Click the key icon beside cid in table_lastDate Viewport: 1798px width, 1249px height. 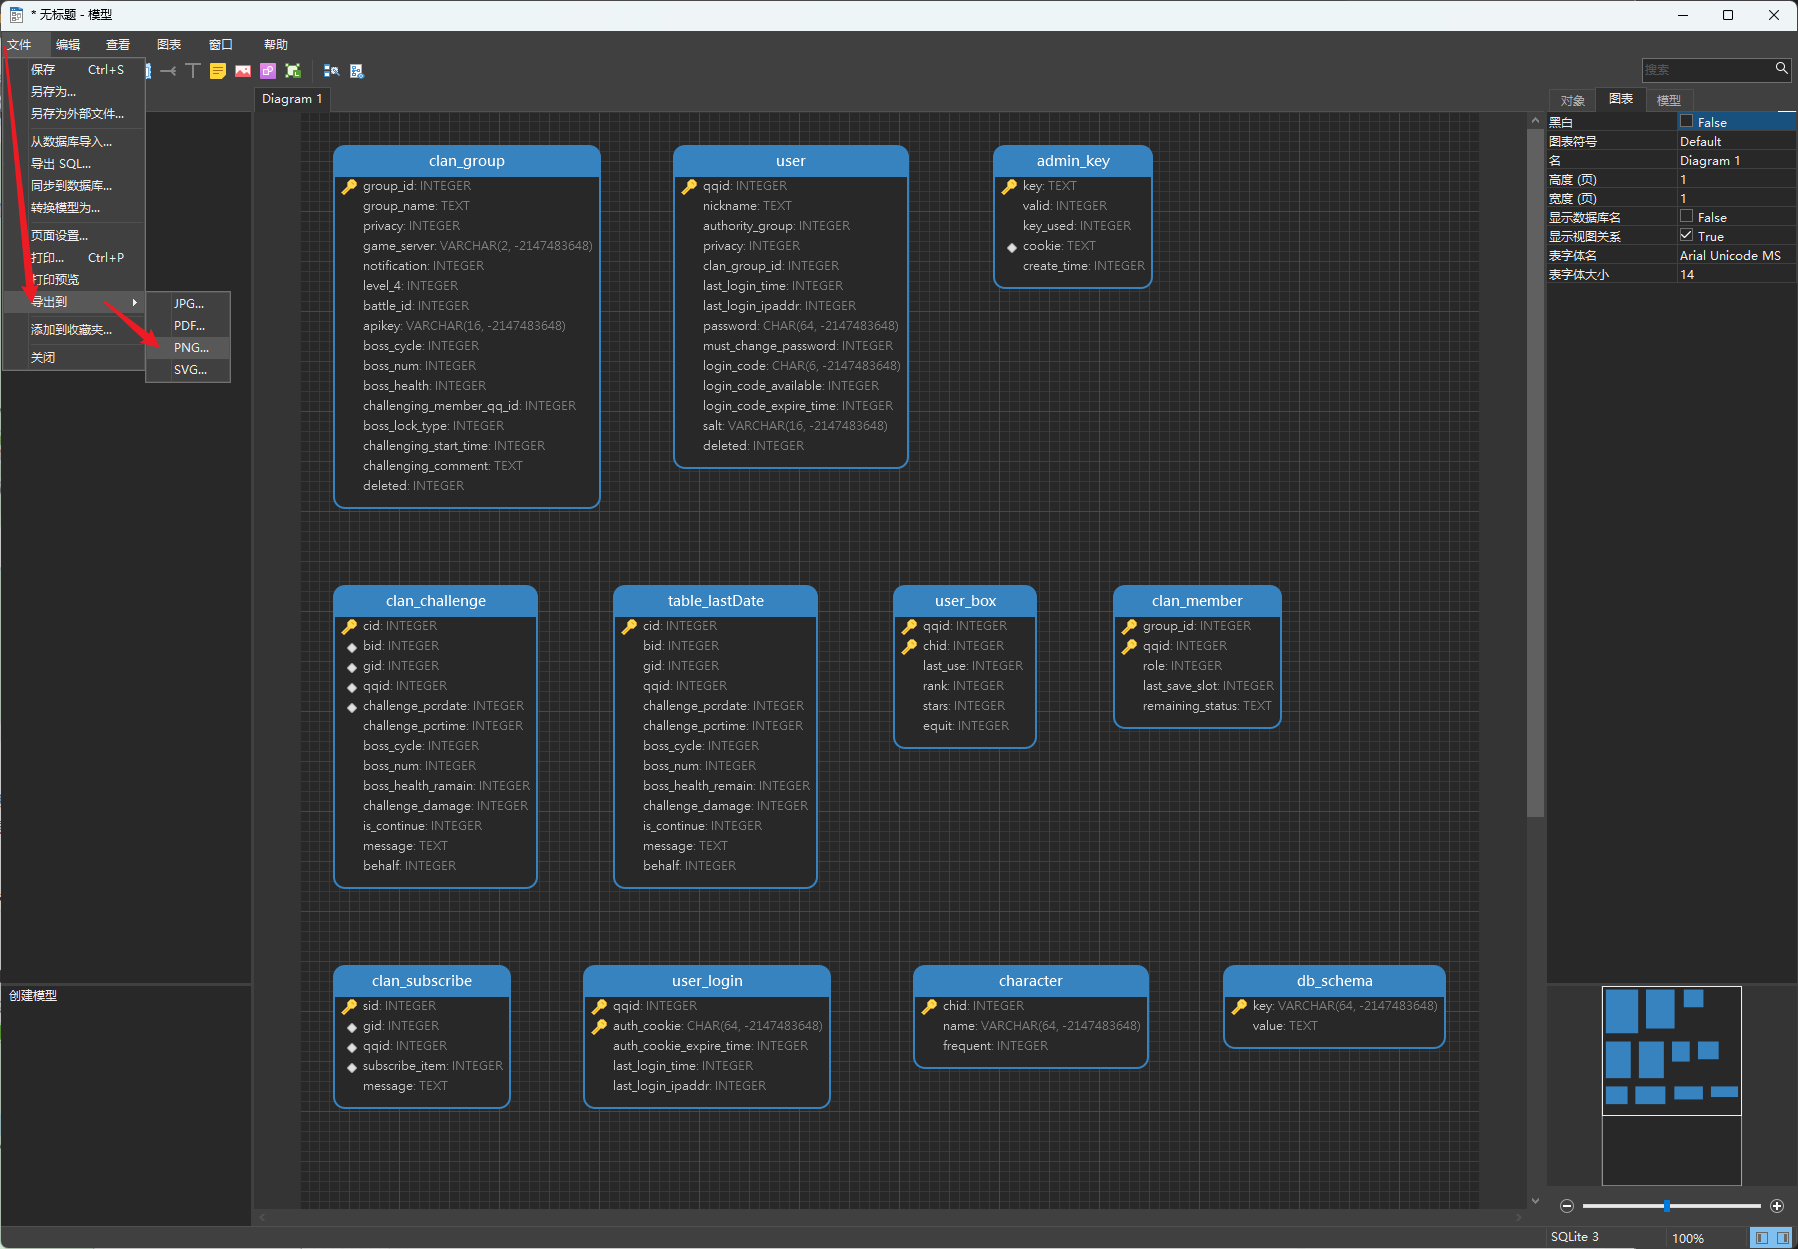pyautogui.click(x=629, y=626)
